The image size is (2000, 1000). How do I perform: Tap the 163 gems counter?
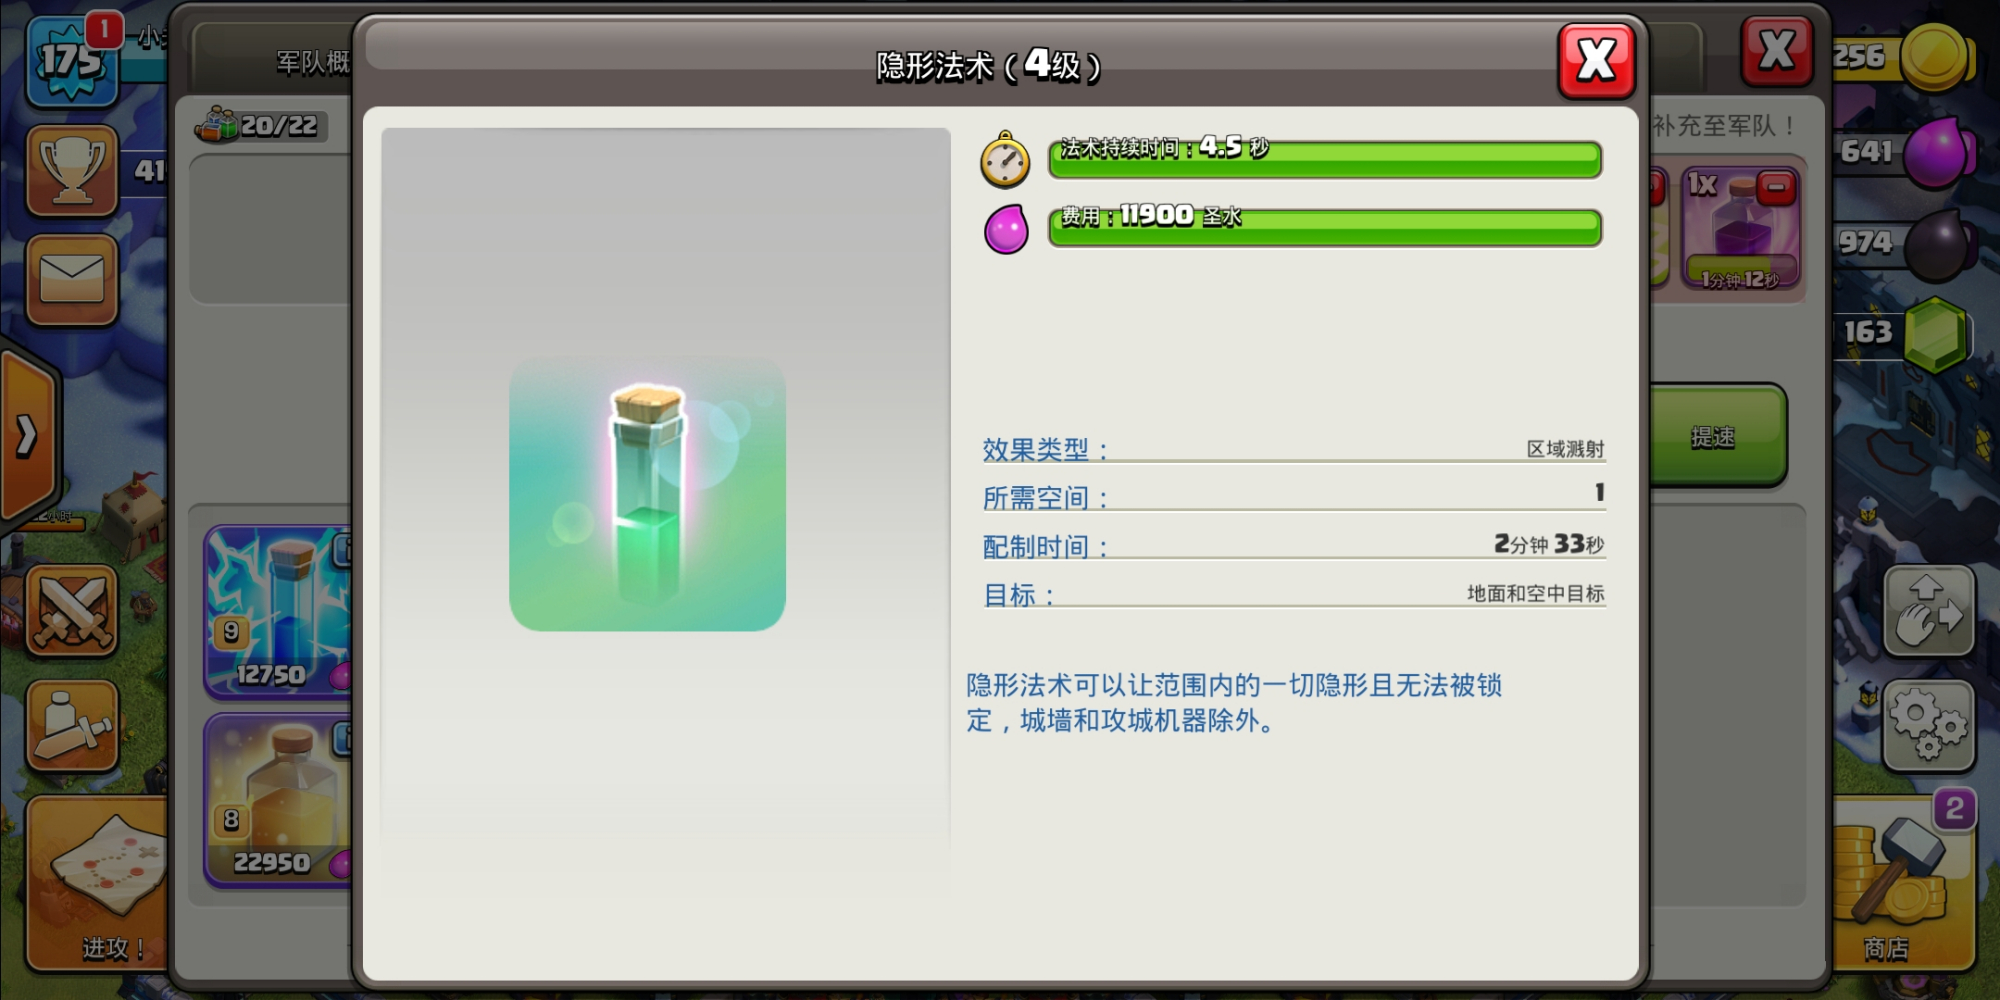(1868, 332)
